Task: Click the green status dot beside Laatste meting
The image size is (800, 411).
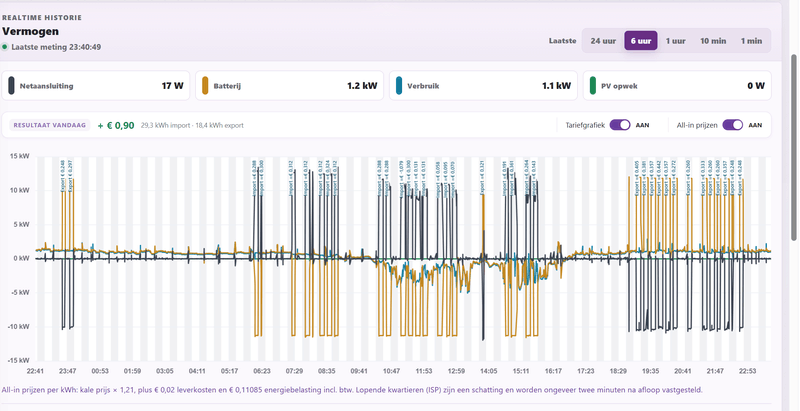Action: [5, 47]
